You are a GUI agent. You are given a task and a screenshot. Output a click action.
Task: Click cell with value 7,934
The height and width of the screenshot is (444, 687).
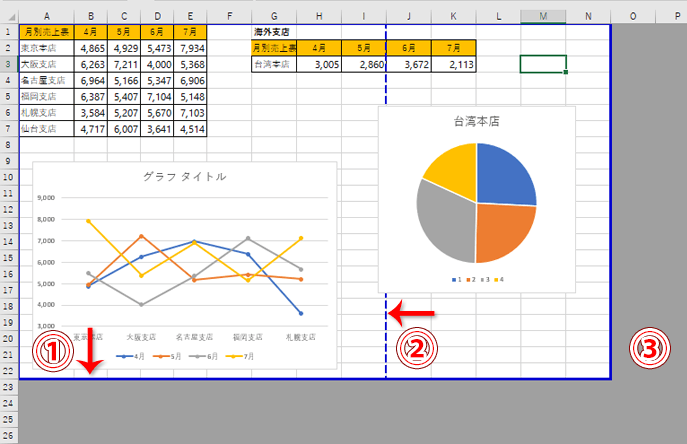coord(190,48)
